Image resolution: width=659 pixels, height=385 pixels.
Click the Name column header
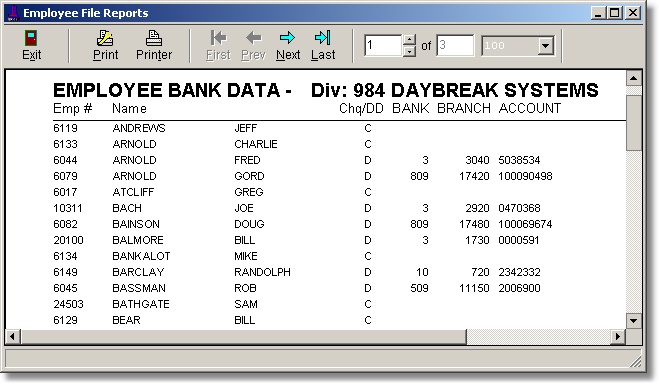[x=129, y=108]
